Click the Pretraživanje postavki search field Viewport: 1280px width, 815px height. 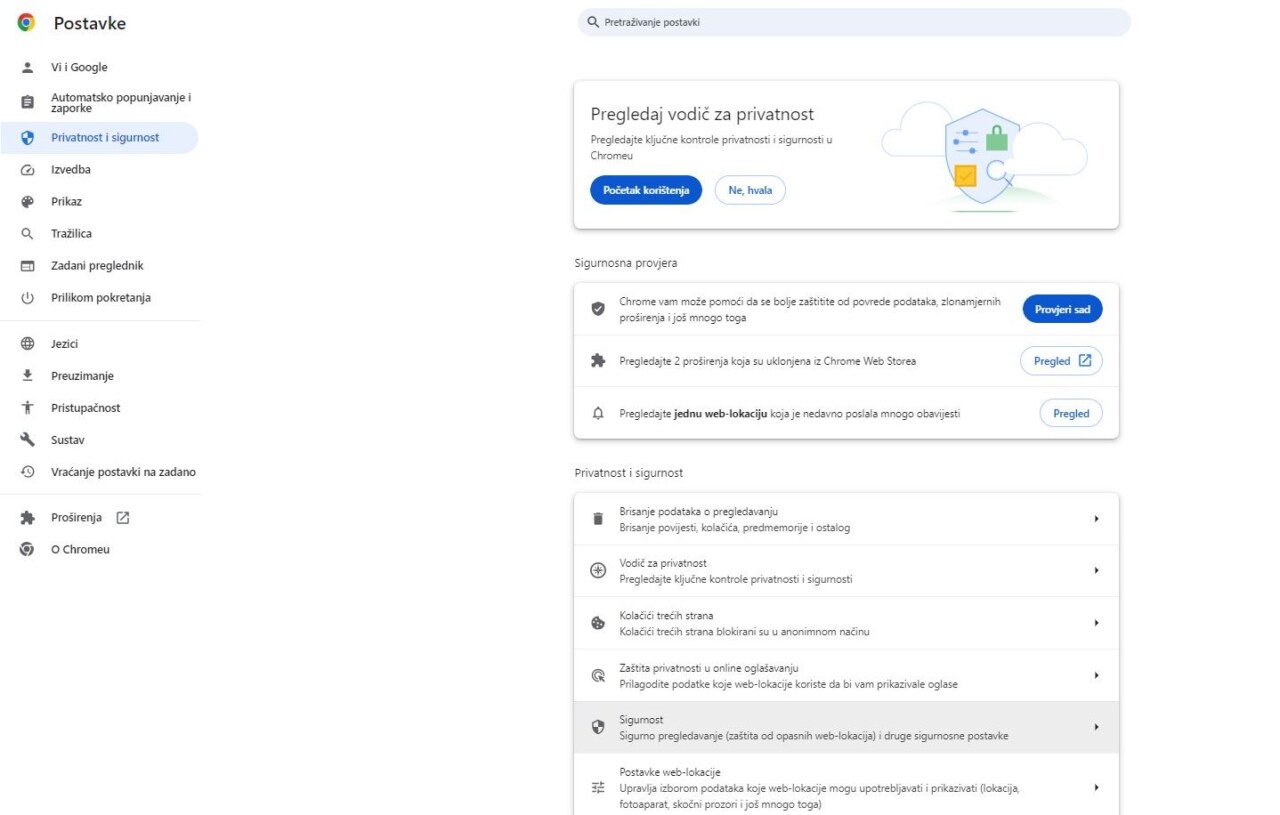851,21
